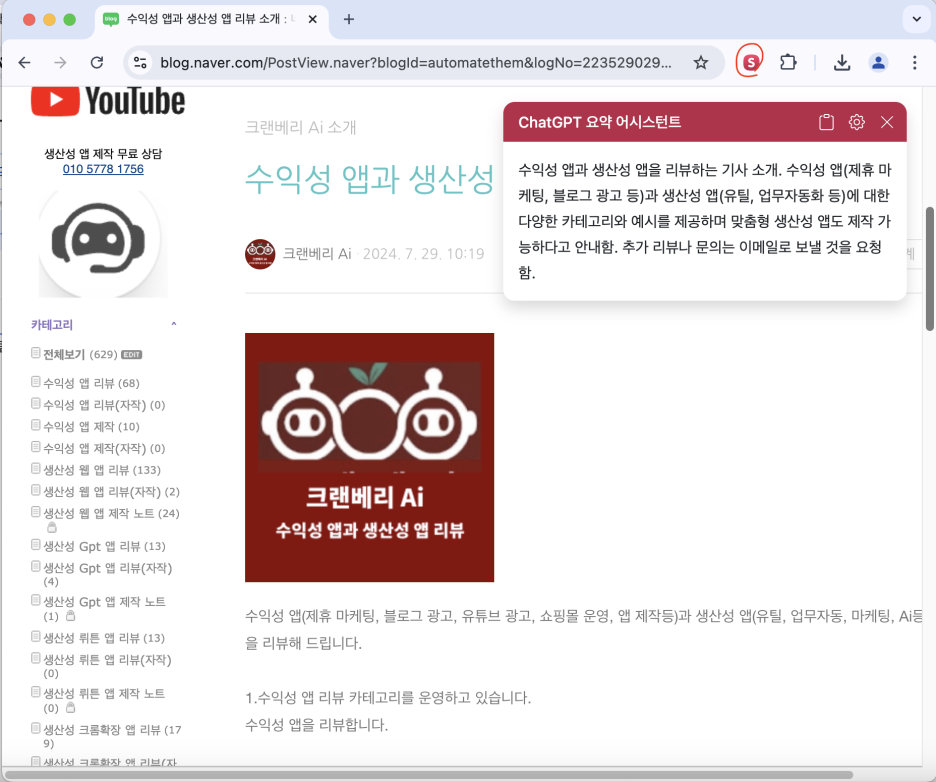Open the browser downloads icon
936x782 pixels.
(842, 63)
